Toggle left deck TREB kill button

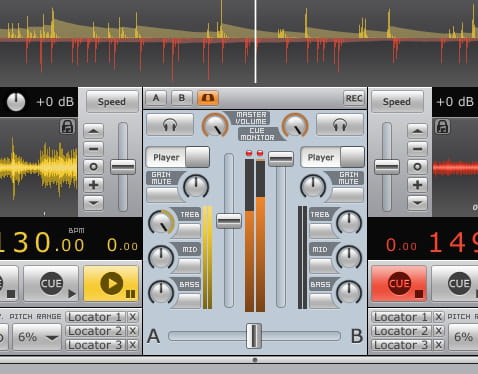(188, 230)
